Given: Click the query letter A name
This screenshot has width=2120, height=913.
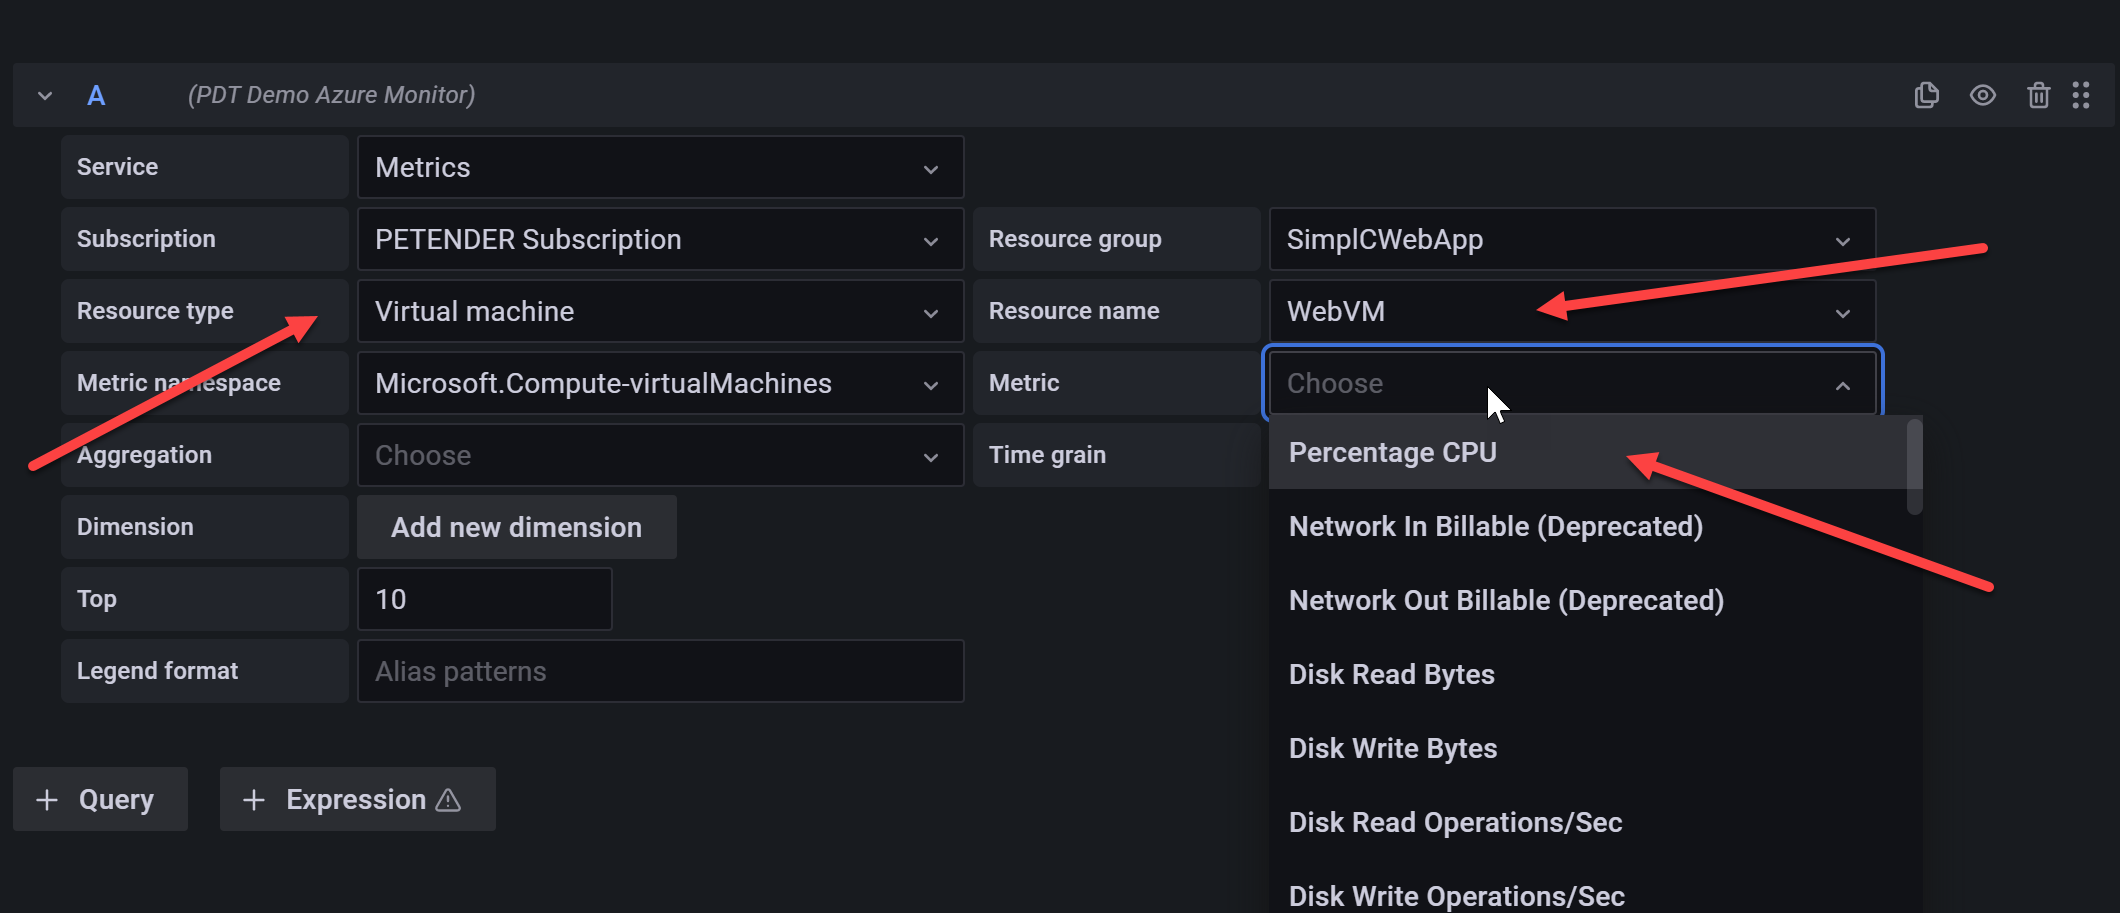Looking at the screenshot, I should pyautogui.click(x=96, y=96).
